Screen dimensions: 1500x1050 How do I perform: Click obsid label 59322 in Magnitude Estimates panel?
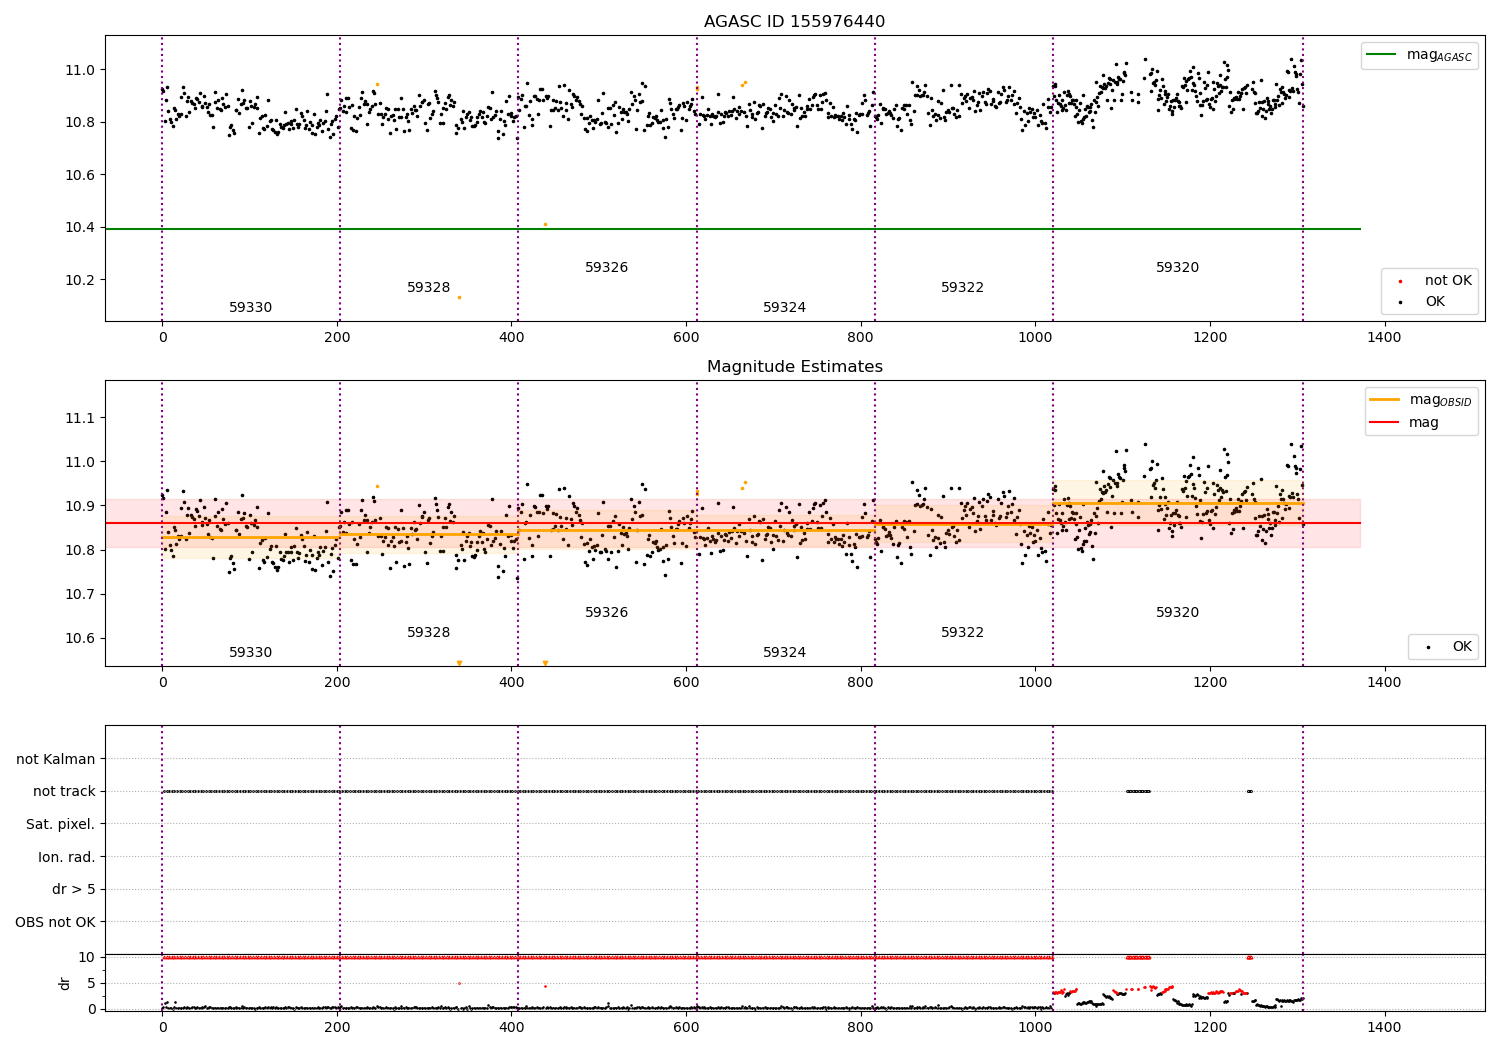tap(962, 633)
